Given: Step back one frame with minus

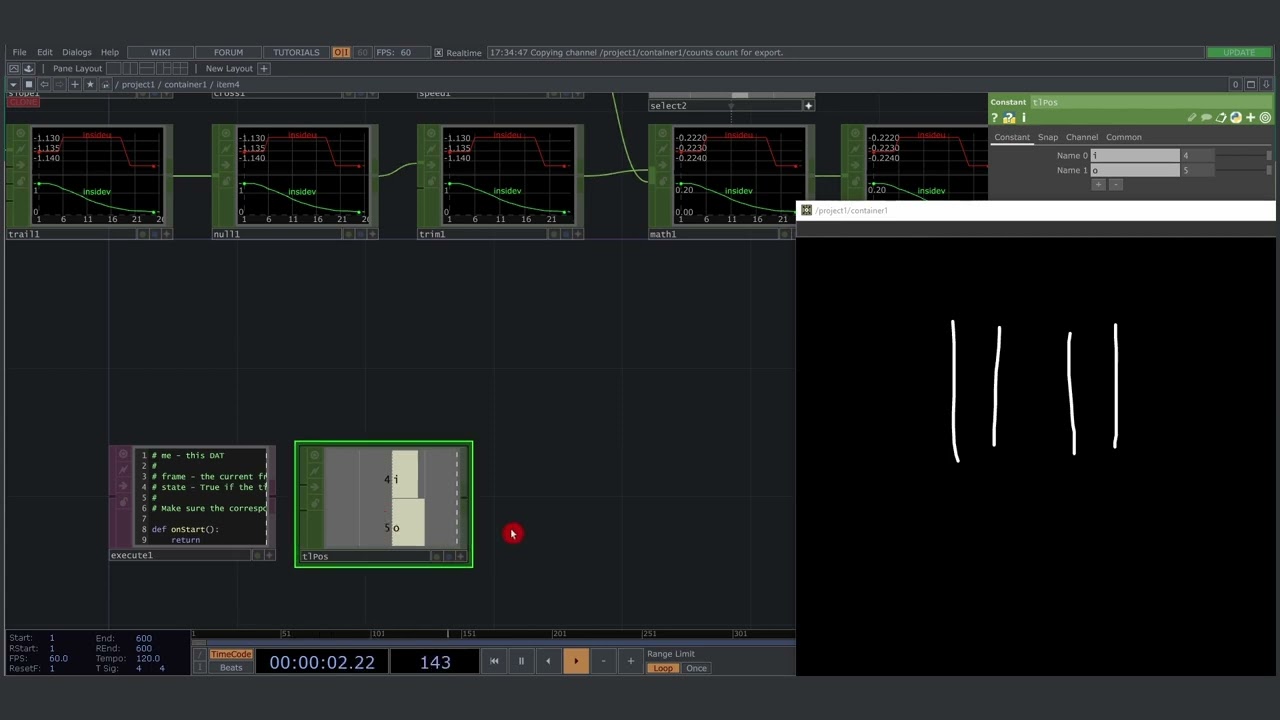Looking at the screenshot, I should coord(603,661).
